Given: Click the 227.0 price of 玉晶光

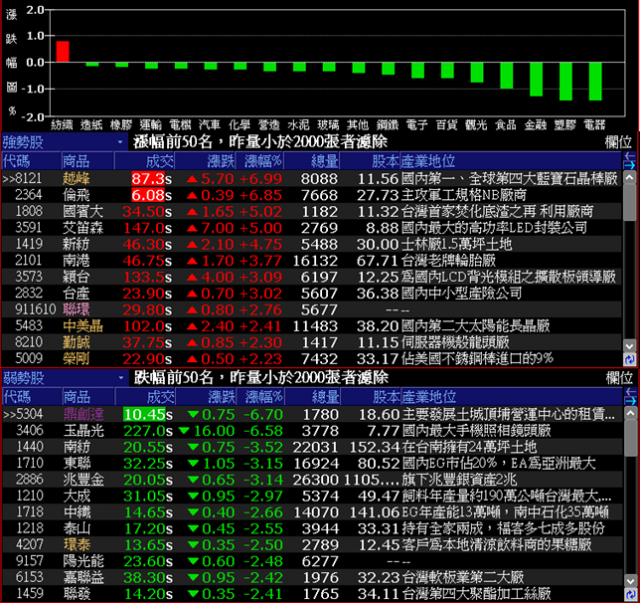Looking at the screenshot, I should click(143, 431).
